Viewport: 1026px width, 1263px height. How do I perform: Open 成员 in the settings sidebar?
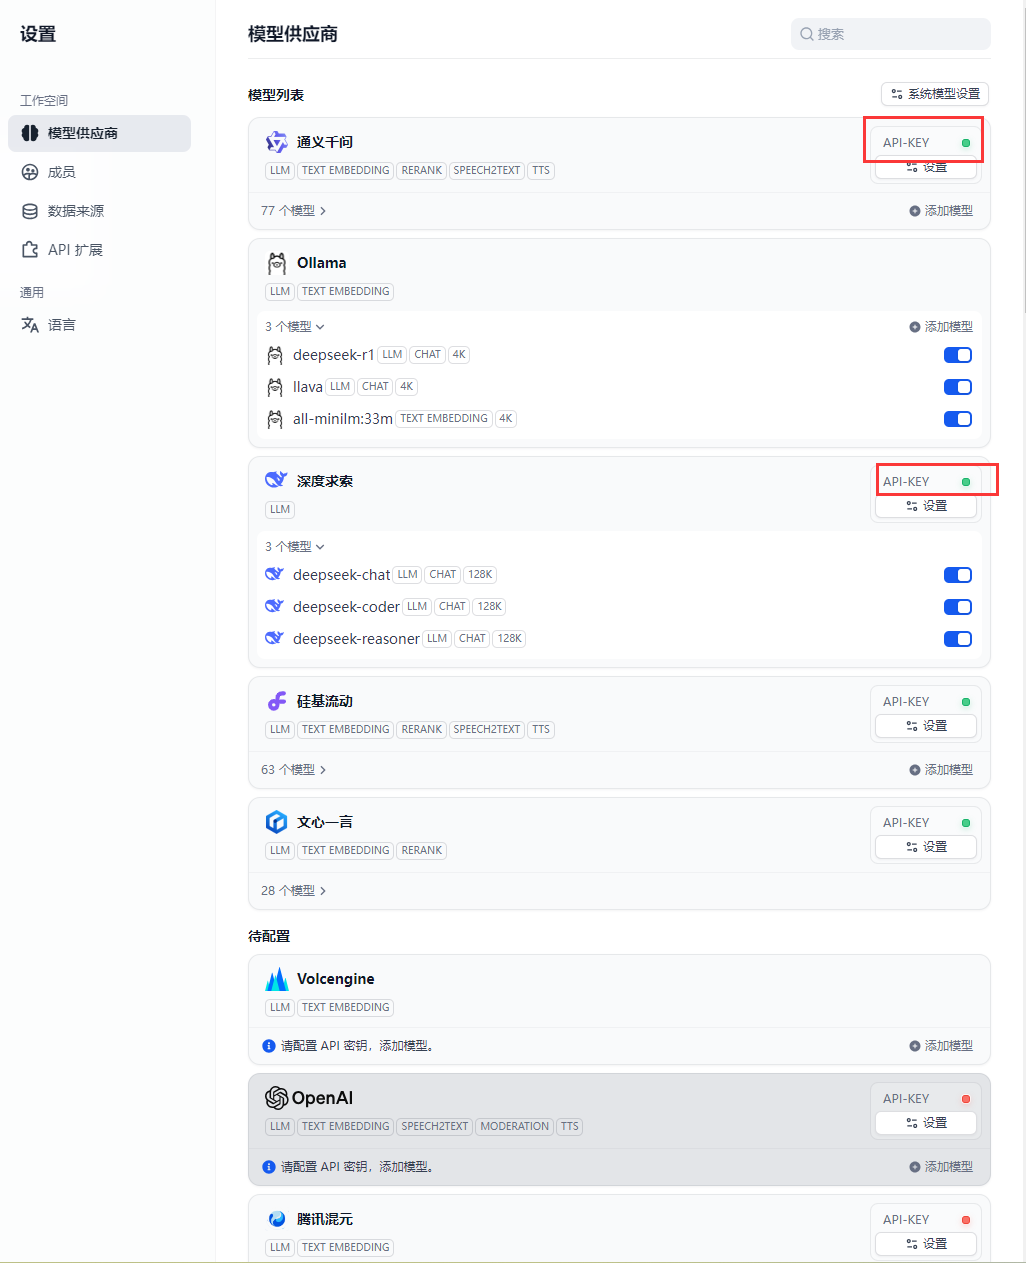click(99, 172)
